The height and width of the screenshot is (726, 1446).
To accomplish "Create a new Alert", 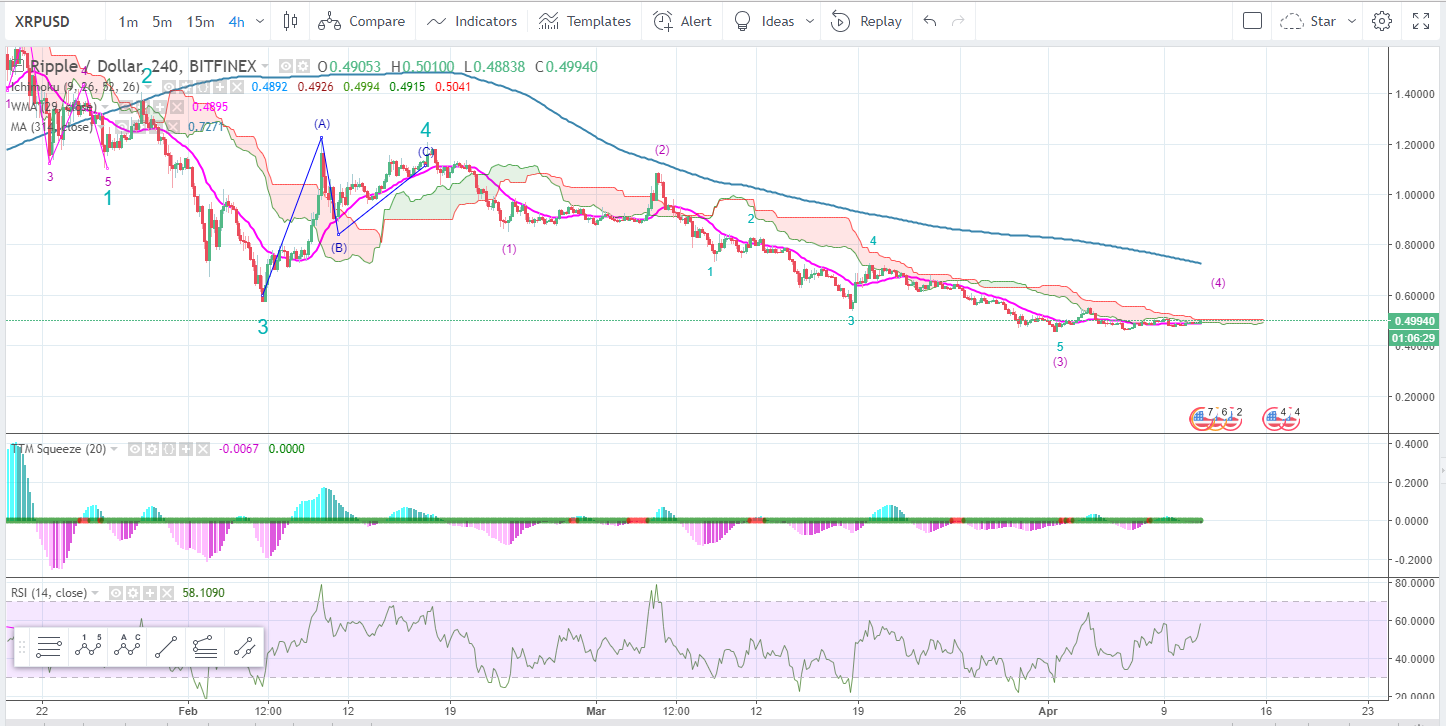I will pyautogui.click(x=682, y=21).
